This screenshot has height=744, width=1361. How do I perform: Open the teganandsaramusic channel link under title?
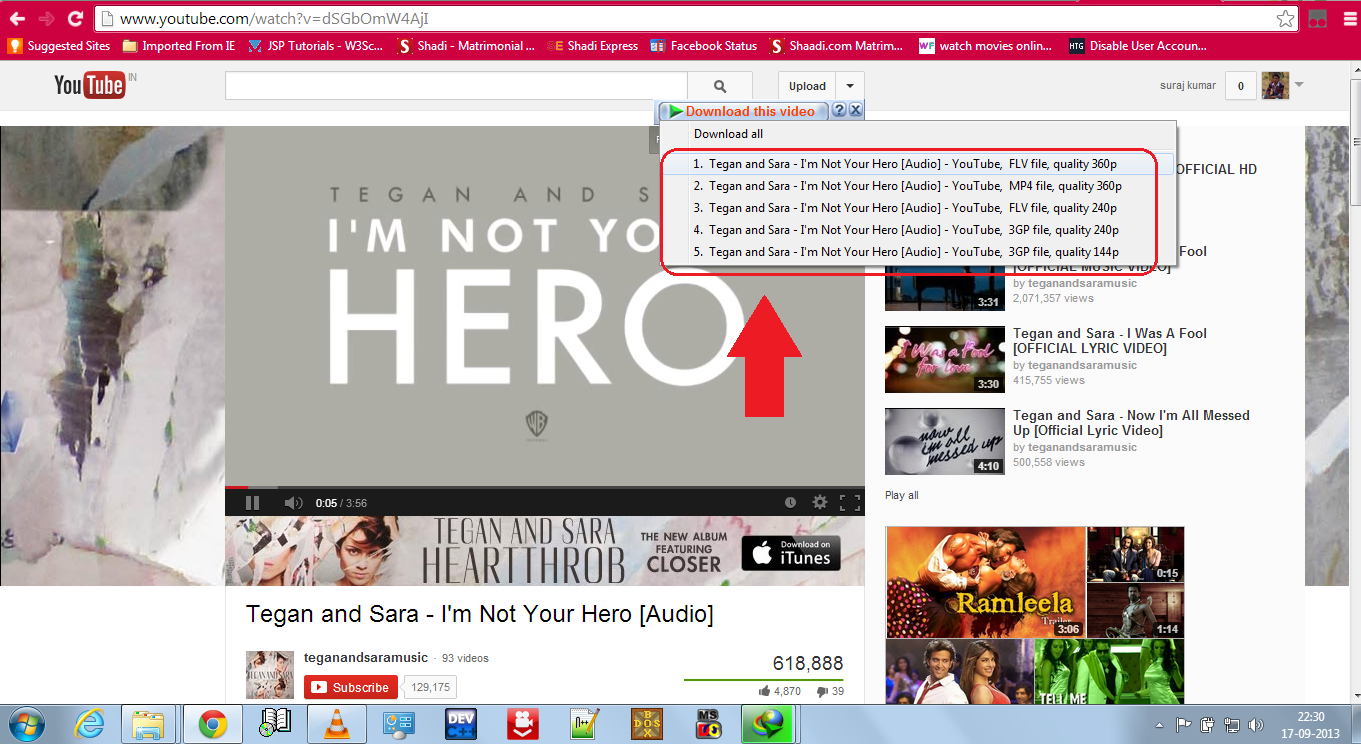(366, 657)
